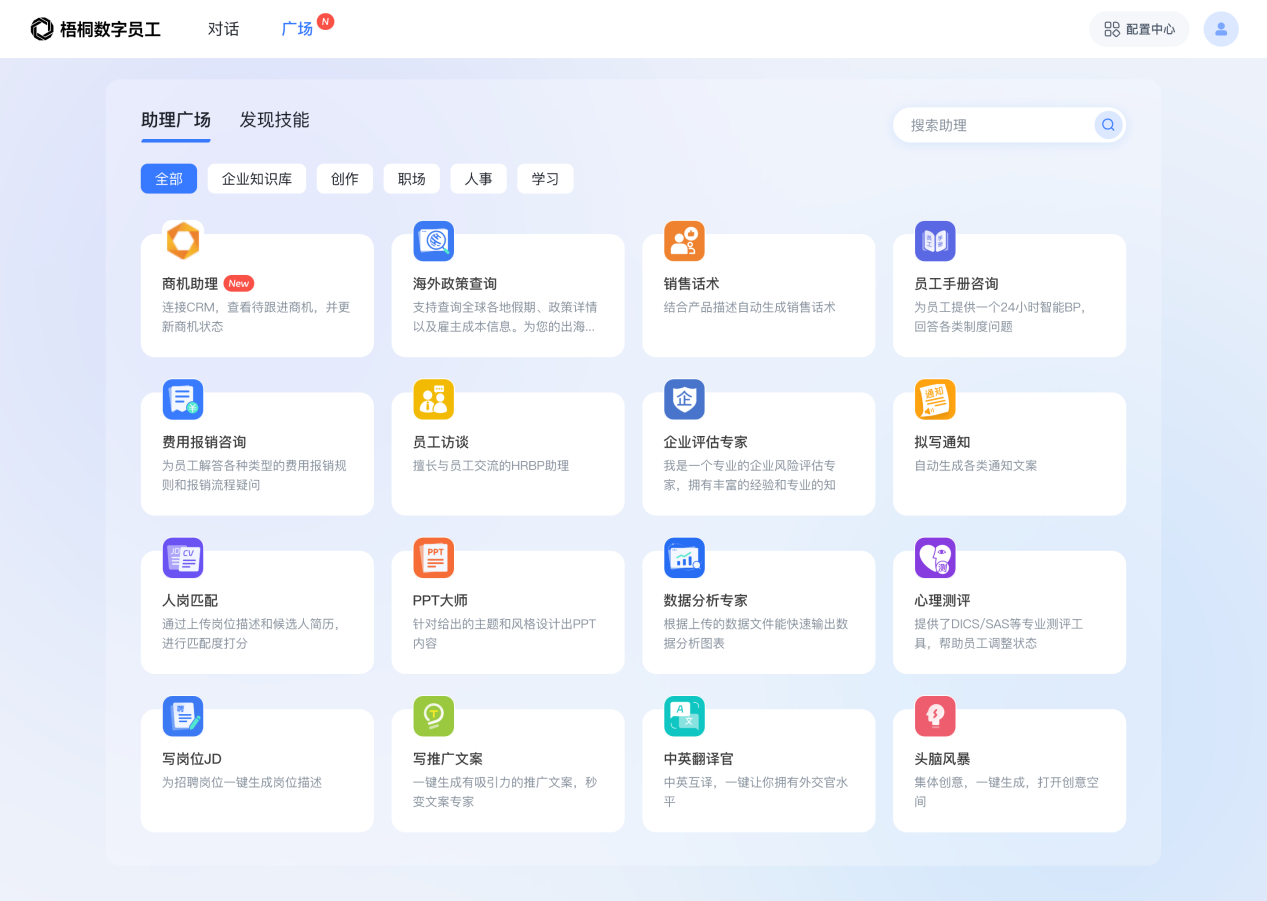
Task: Click the search magnifier button
Action: click(1108, 125)
